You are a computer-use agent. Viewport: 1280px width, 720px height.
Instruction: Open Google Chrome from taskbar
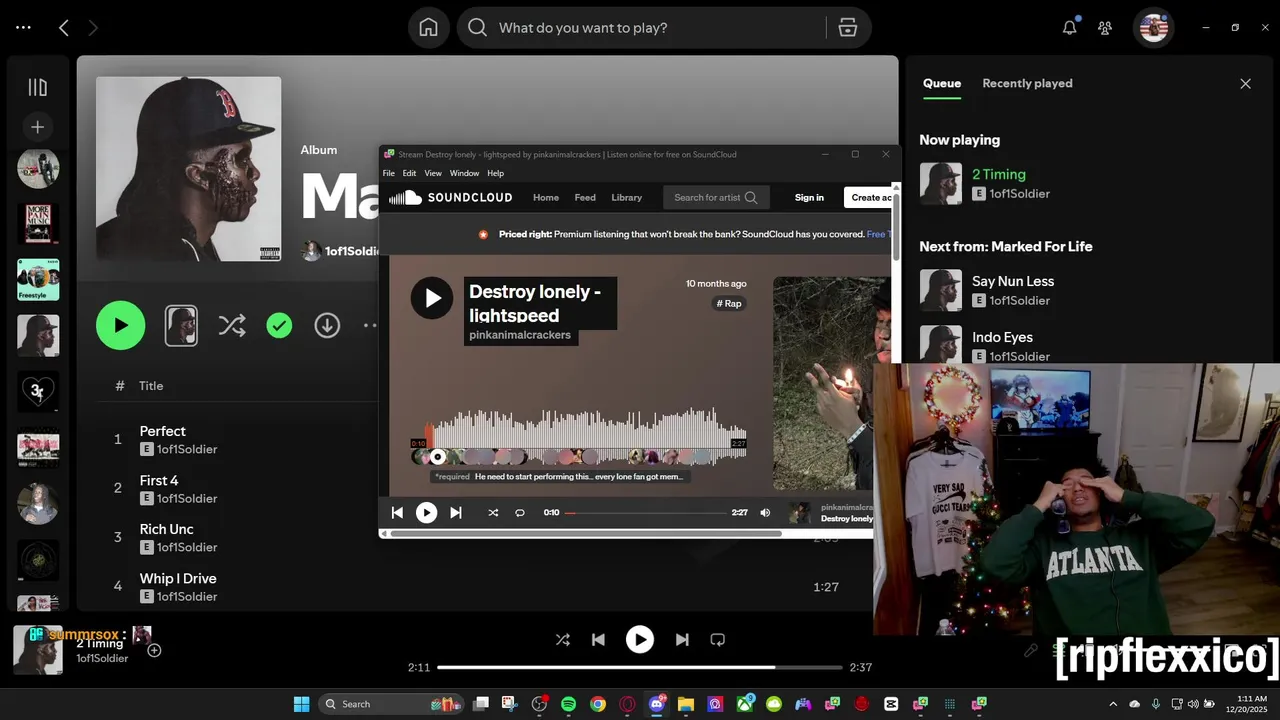[x=597, y=704]
